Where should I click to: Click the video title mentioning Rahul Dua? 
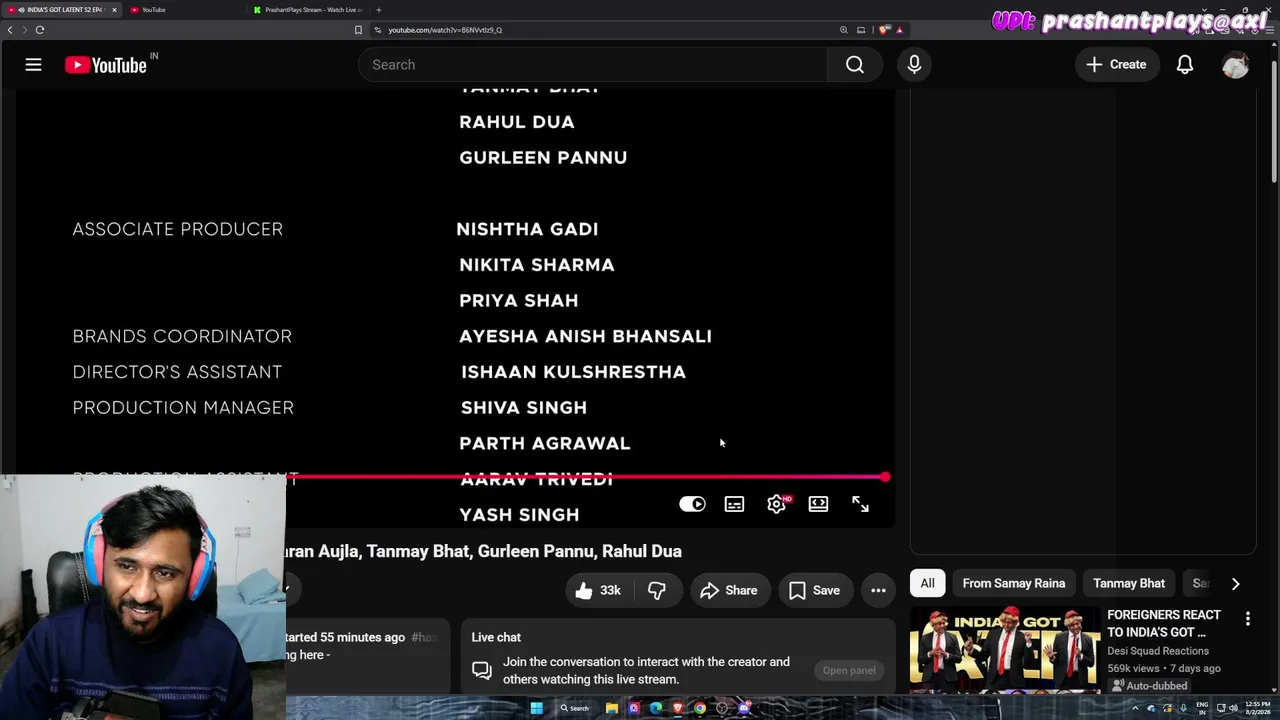[x=484, y=551]
